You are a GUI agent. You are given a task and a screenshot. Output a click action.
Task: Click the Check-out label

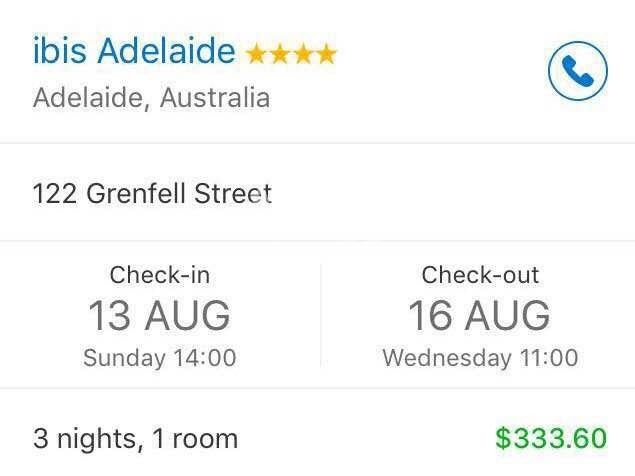(x=480, y=275)
